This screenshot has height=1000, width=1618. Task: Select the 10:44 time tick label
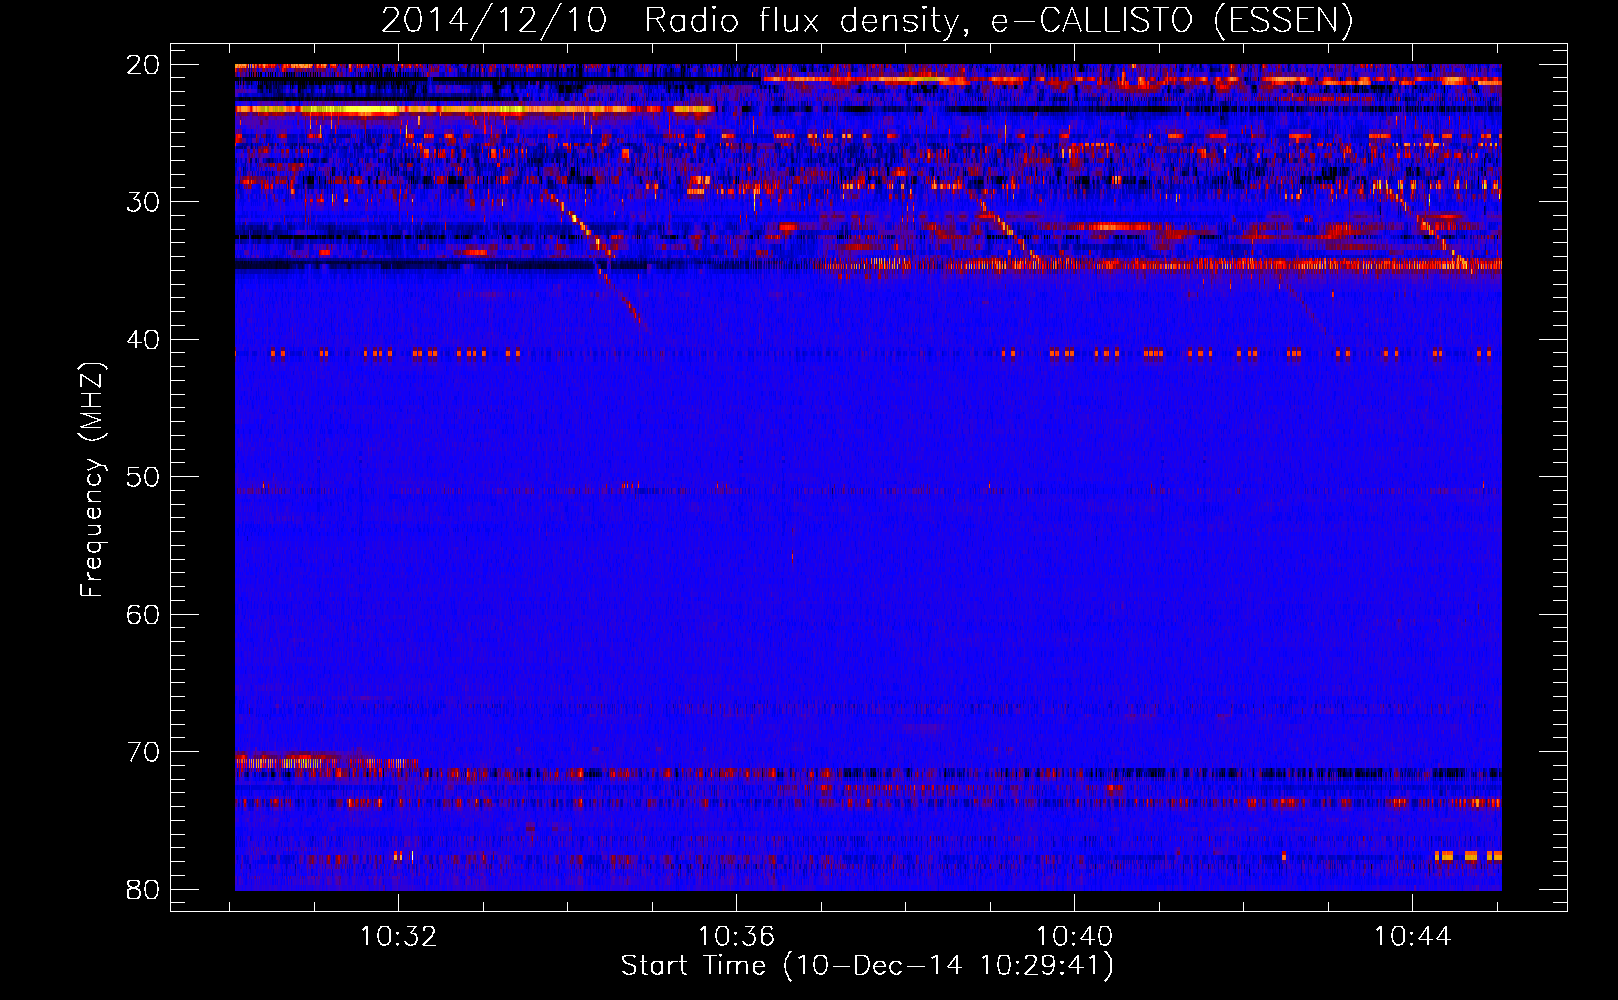1412,937
